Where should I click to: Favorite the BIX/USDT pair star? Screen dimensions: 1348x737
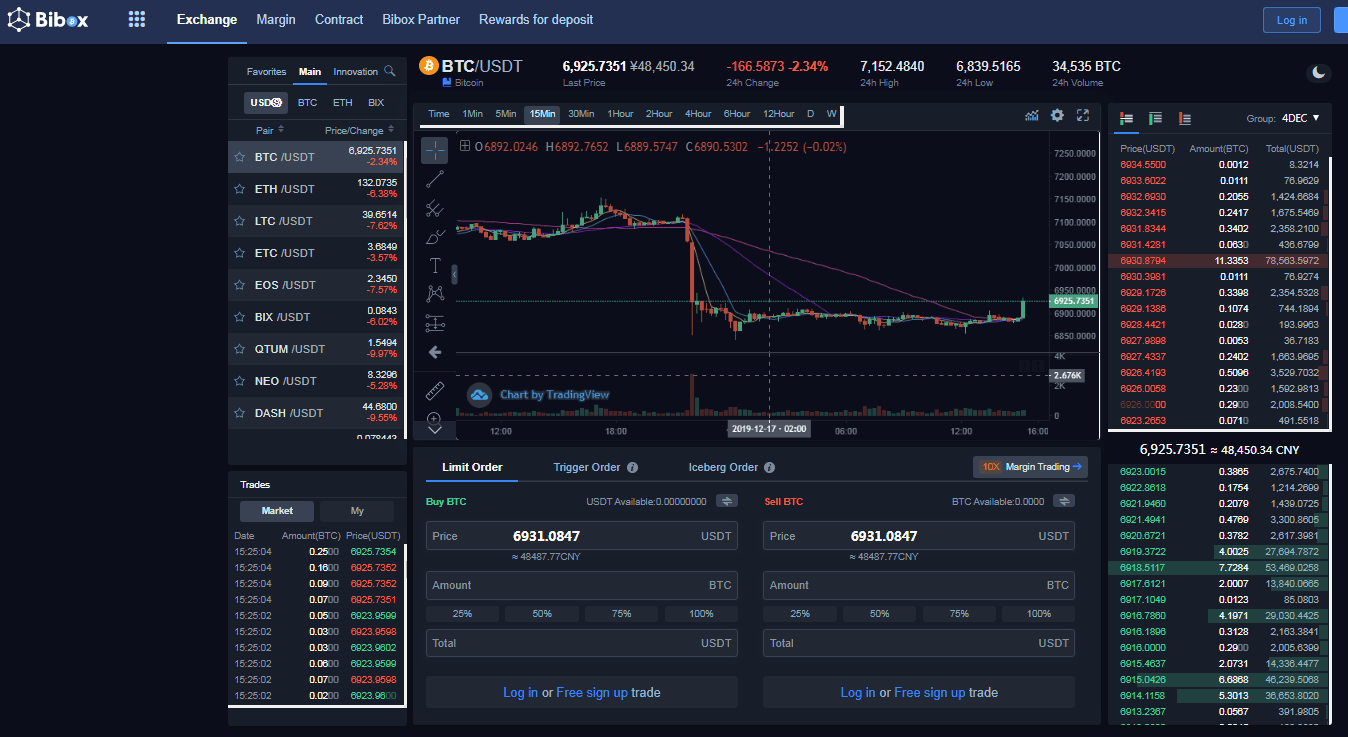click(x=239, y=317)
